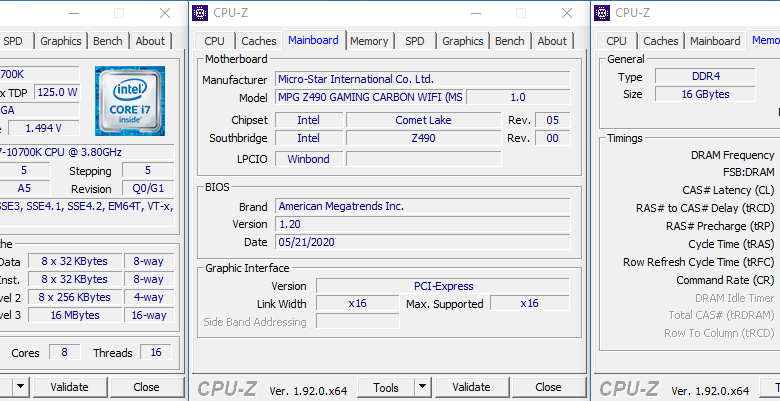Click Close button in left window footer
Viewport: 780px width, 401px height.
coord(146,387)
